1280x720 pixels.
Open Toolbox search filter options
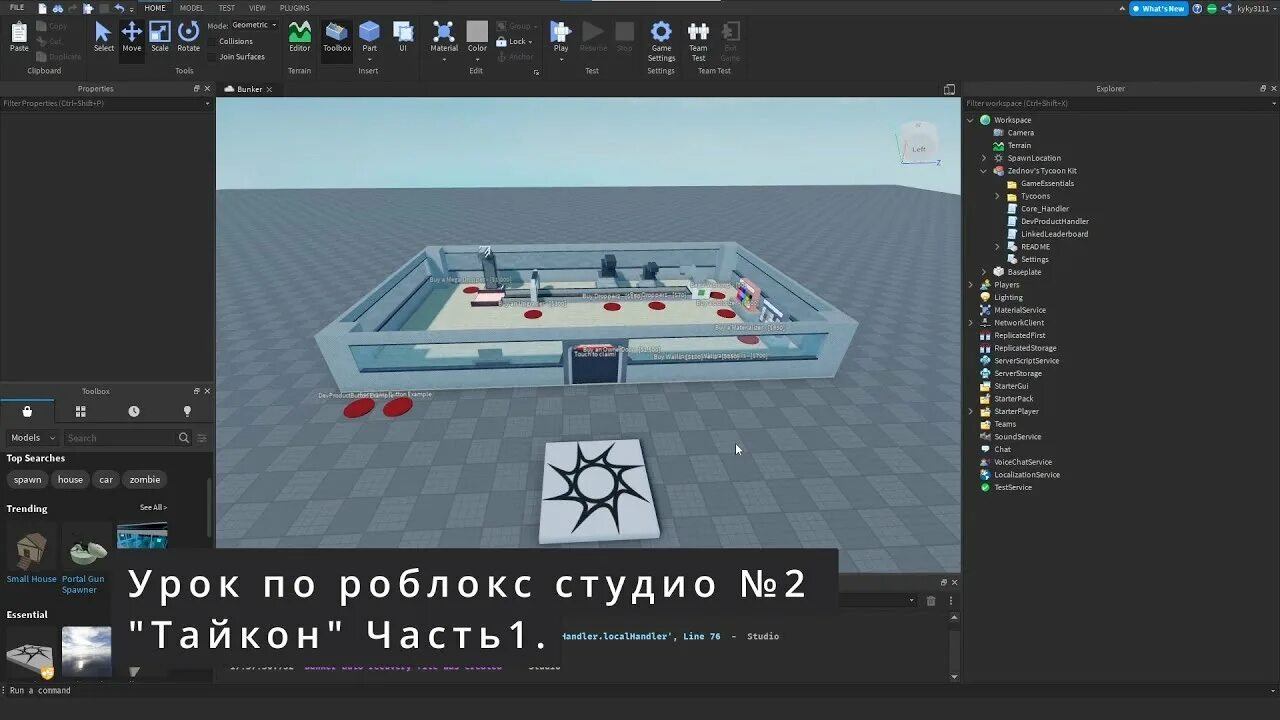(x=202, y=438)
